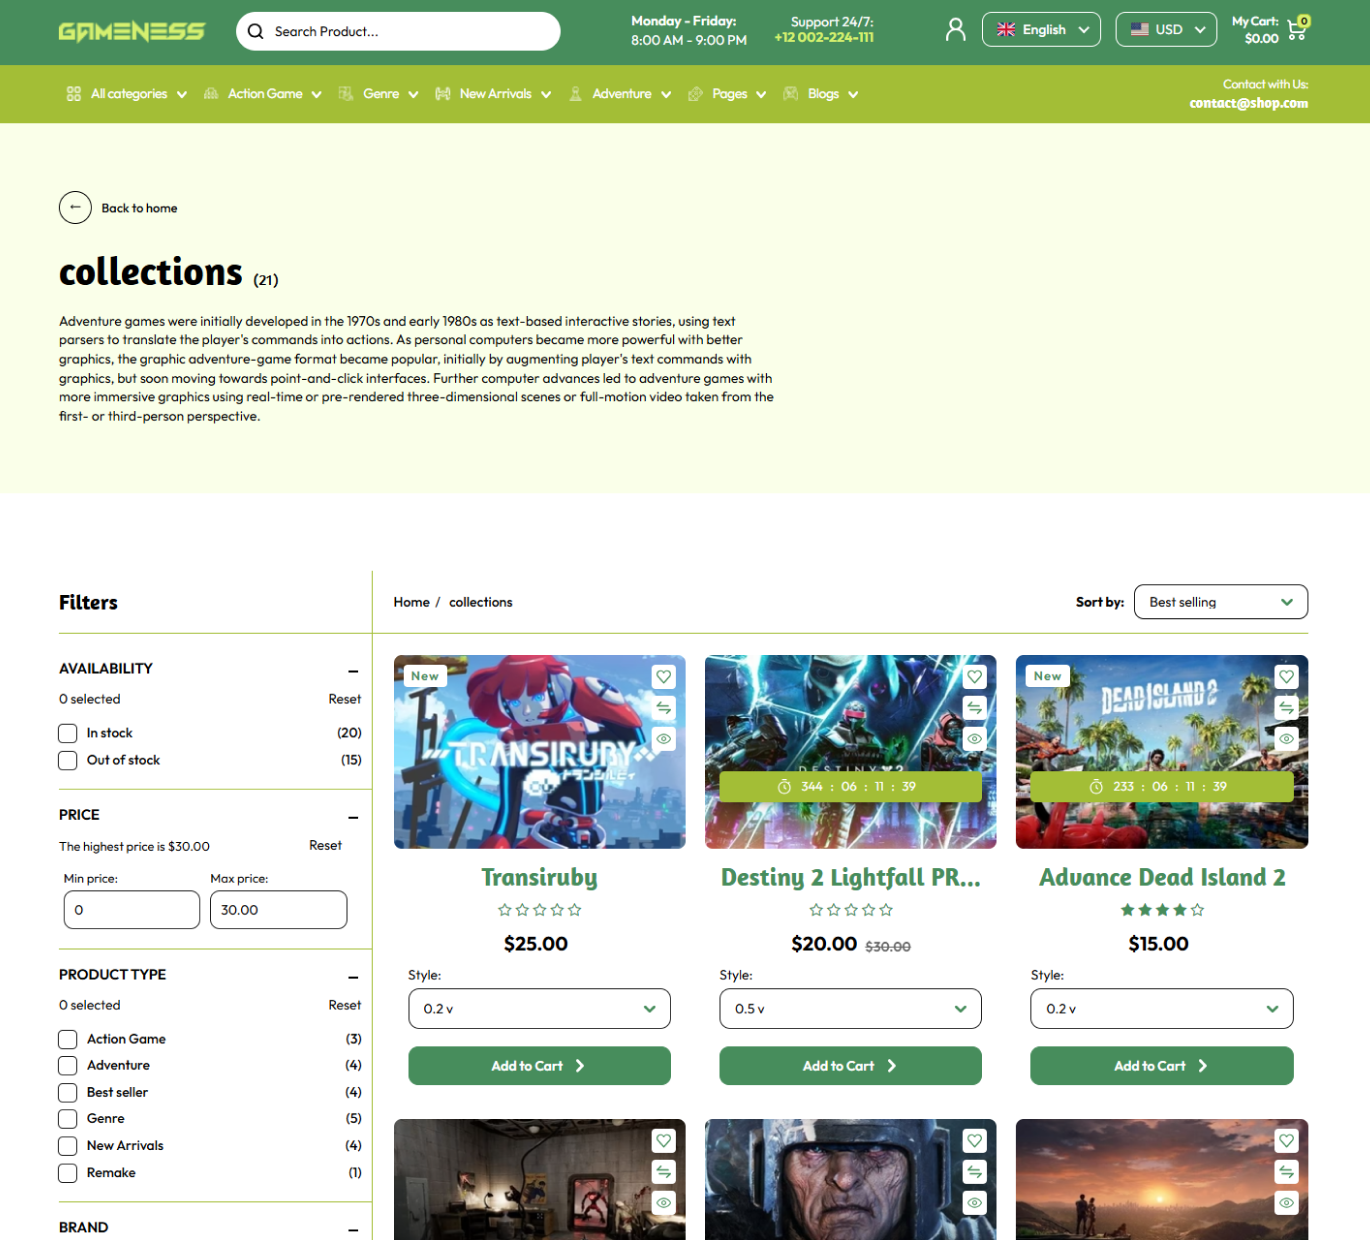Viewport: 1370px width, 1240px height.
Task: Open Advance Dead Island 2 Style dropdown
Action: pos(1162,1008)
